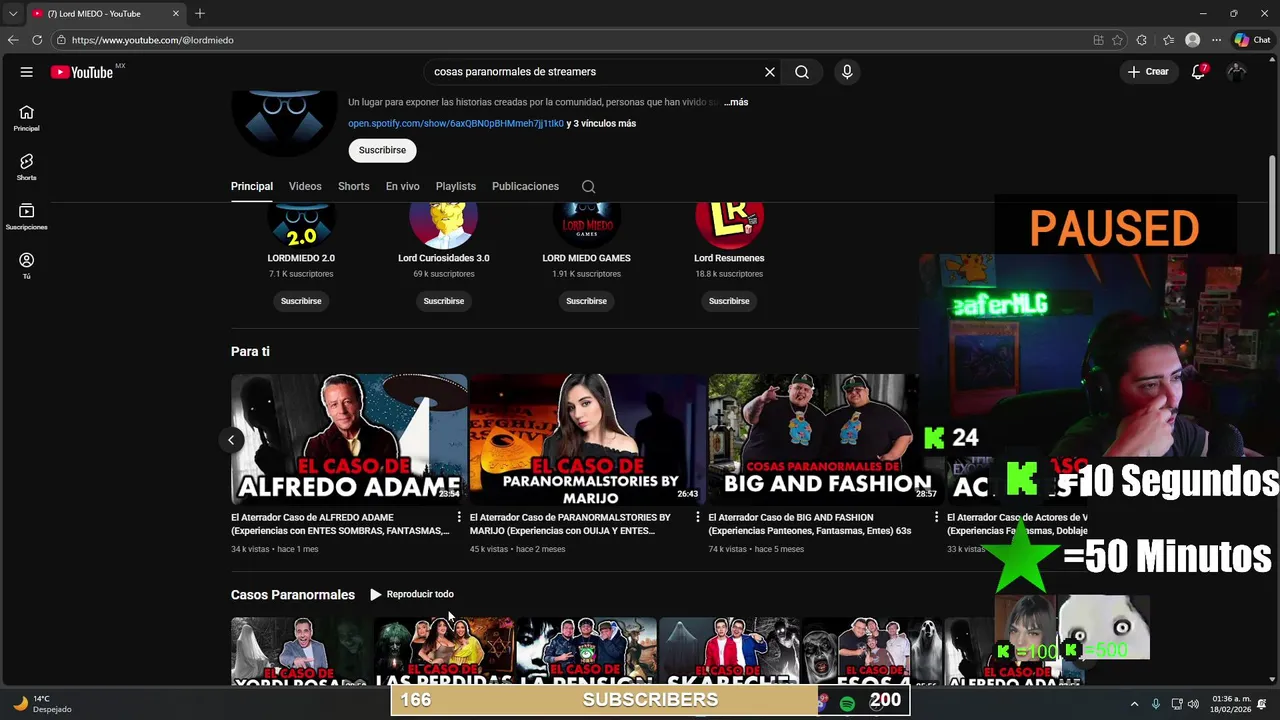Click the page vertical scrollbar

pyautogui.click(x=1272, y=205)
